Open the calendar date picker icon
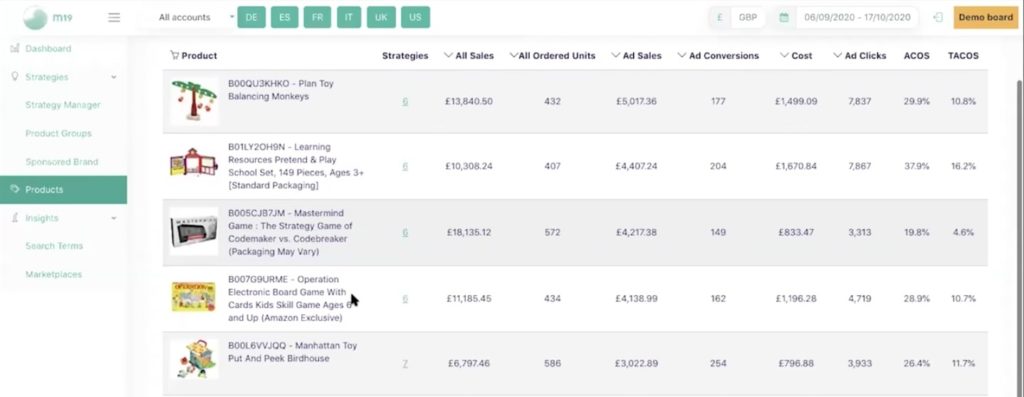The width and height of the screenshot is (1024, 397). (x=784, y=18)
